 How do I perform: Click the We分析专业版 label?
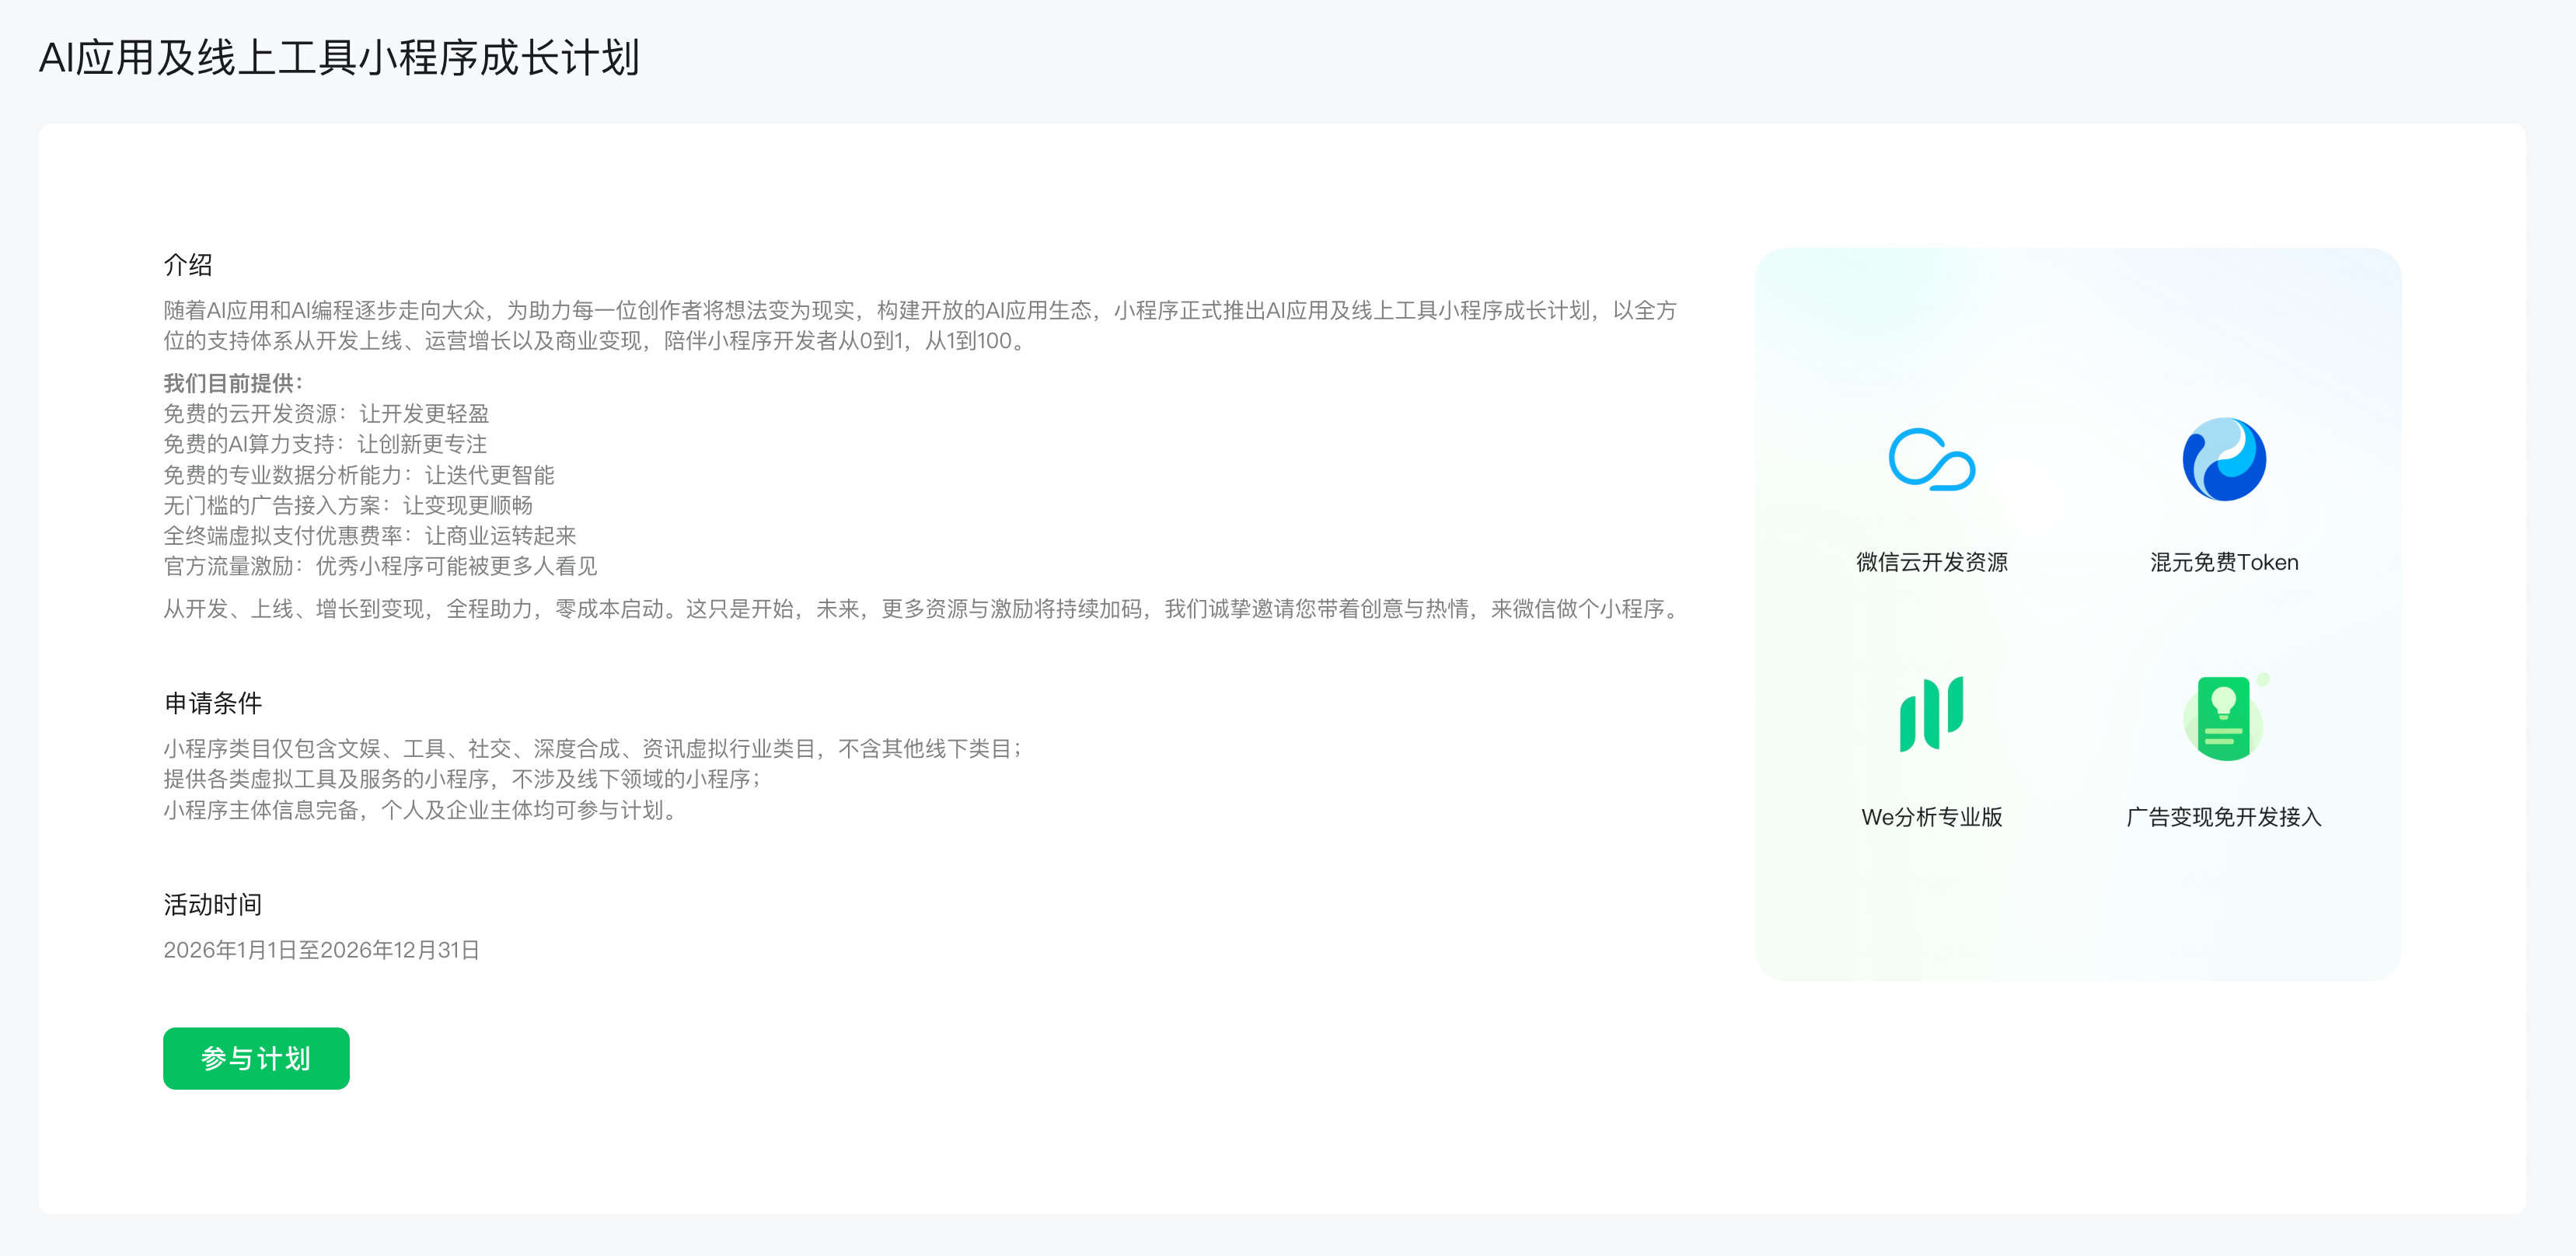click(x=1931, y=817)
